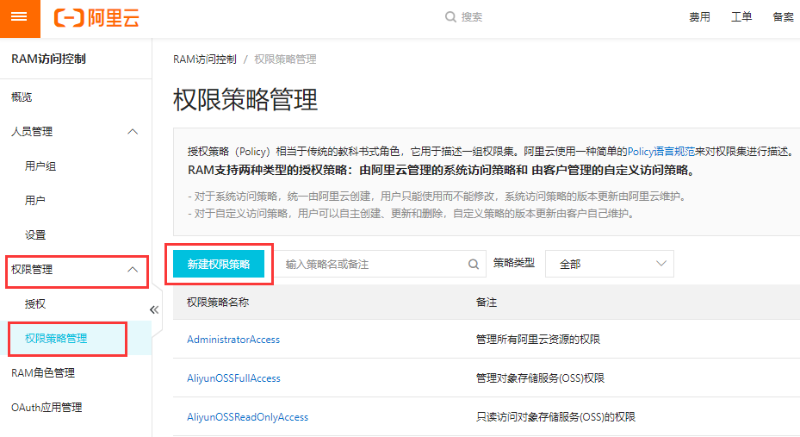Image resolution: width=800 pixels, height=437 pixels.
Task: Collapse the sidebar with double-arrow icon
Action: [x=154, y=310]
